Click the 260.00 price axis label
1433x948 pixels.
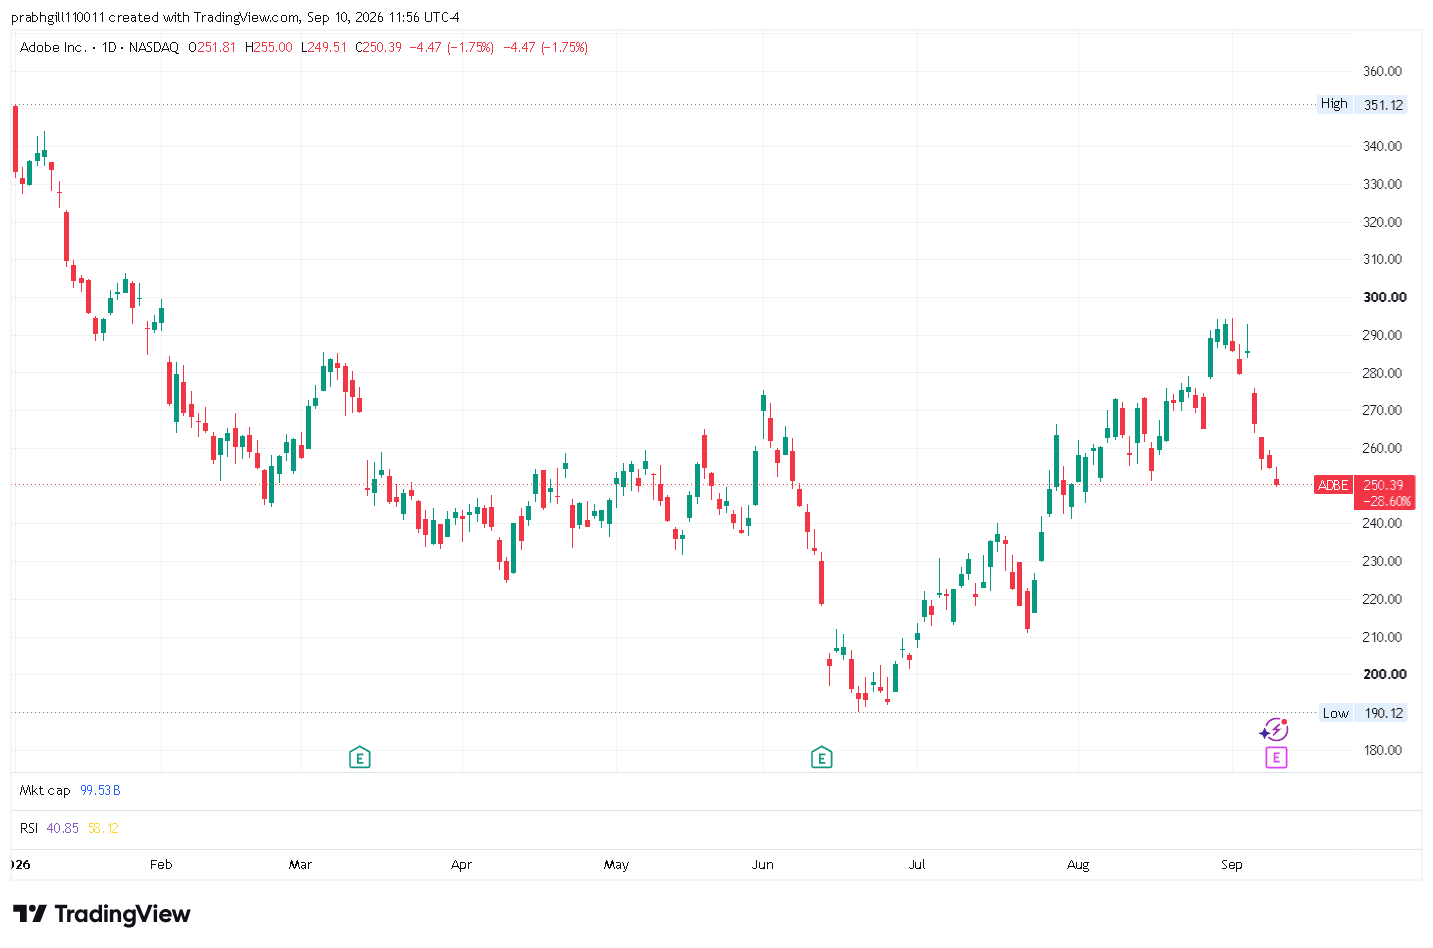tap(1383, 448)
